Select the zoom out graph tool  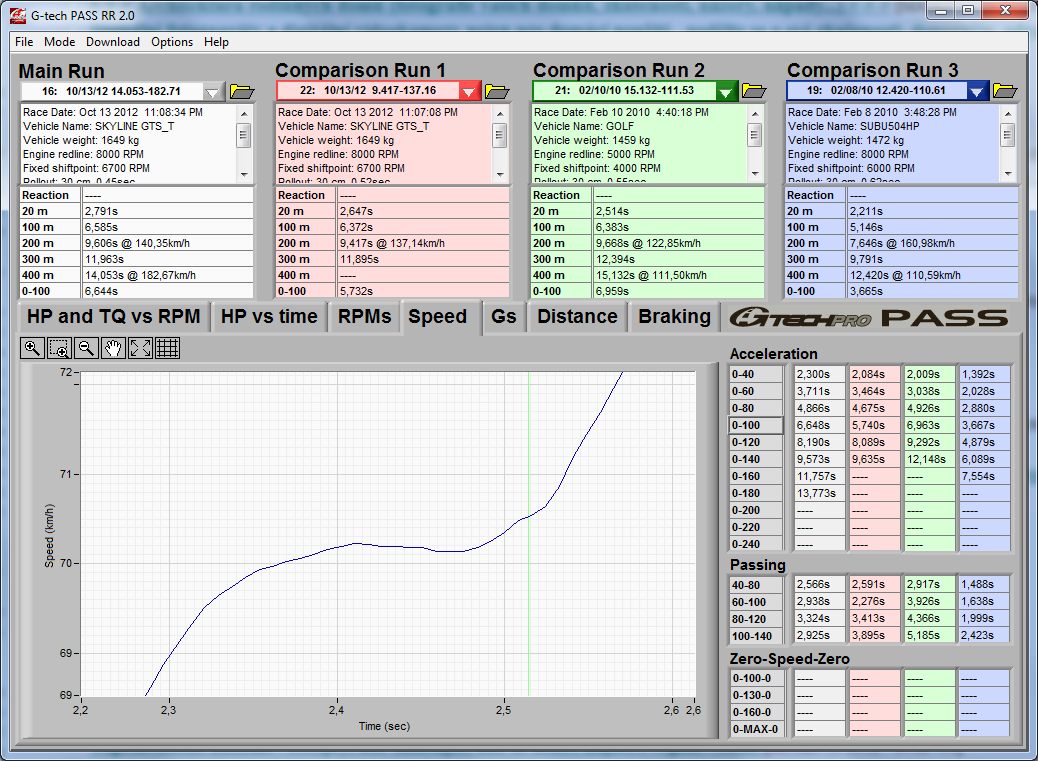tap(86, 348)
